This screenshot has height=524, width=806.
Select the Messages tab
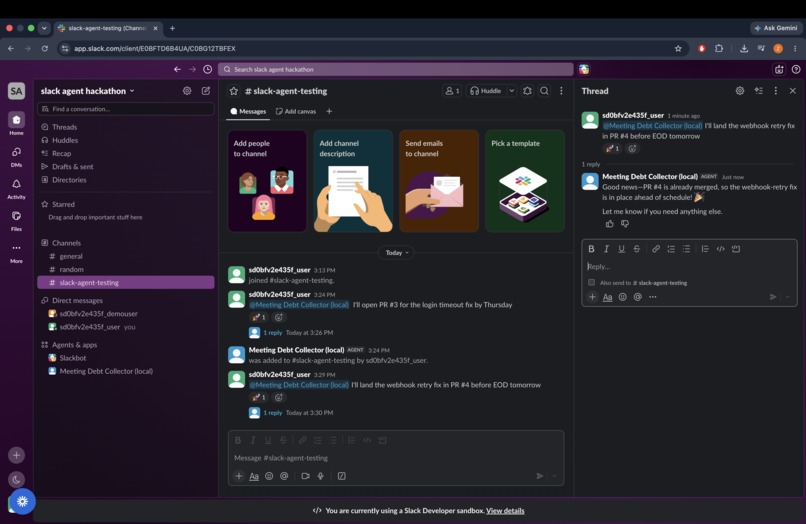[x=248, y=111]
